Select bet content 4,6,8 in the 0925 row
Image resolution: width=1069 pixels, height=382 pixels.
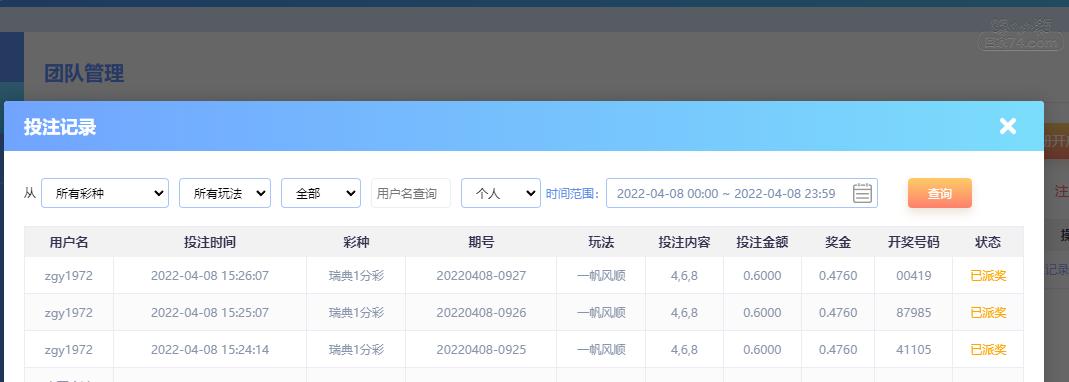pos(684,350)
